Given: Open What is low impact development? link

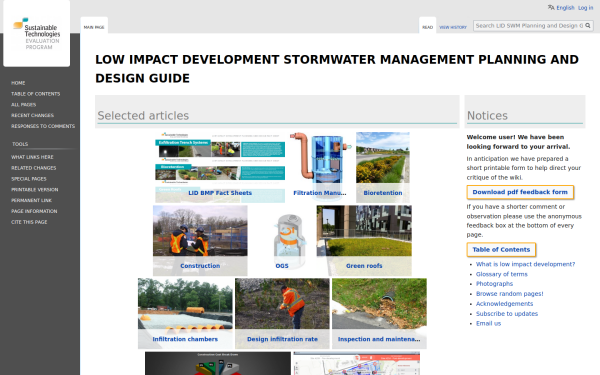Looking at the screenshot, I should [525, 264].
